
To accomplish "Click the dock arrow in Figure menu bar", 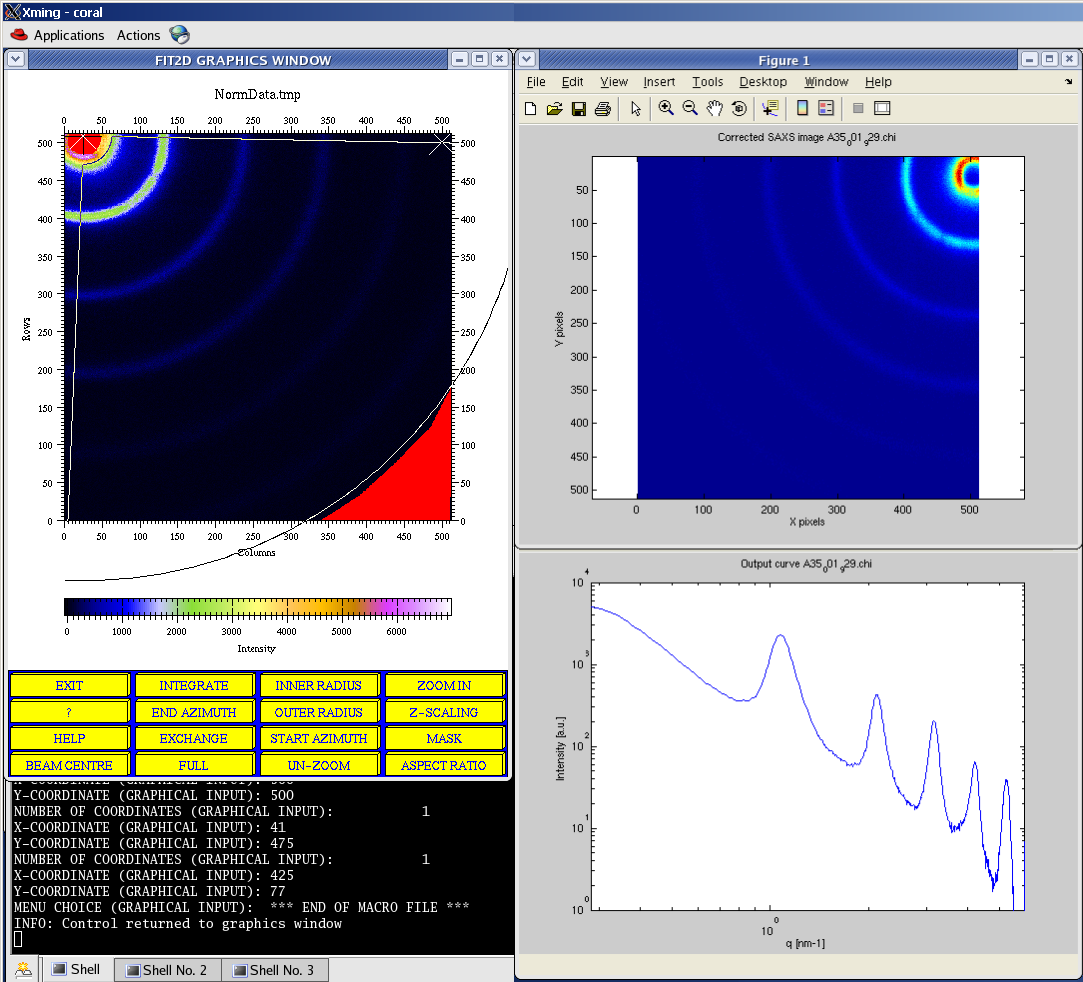I will pyautogui.click(x=1068, y=82).
